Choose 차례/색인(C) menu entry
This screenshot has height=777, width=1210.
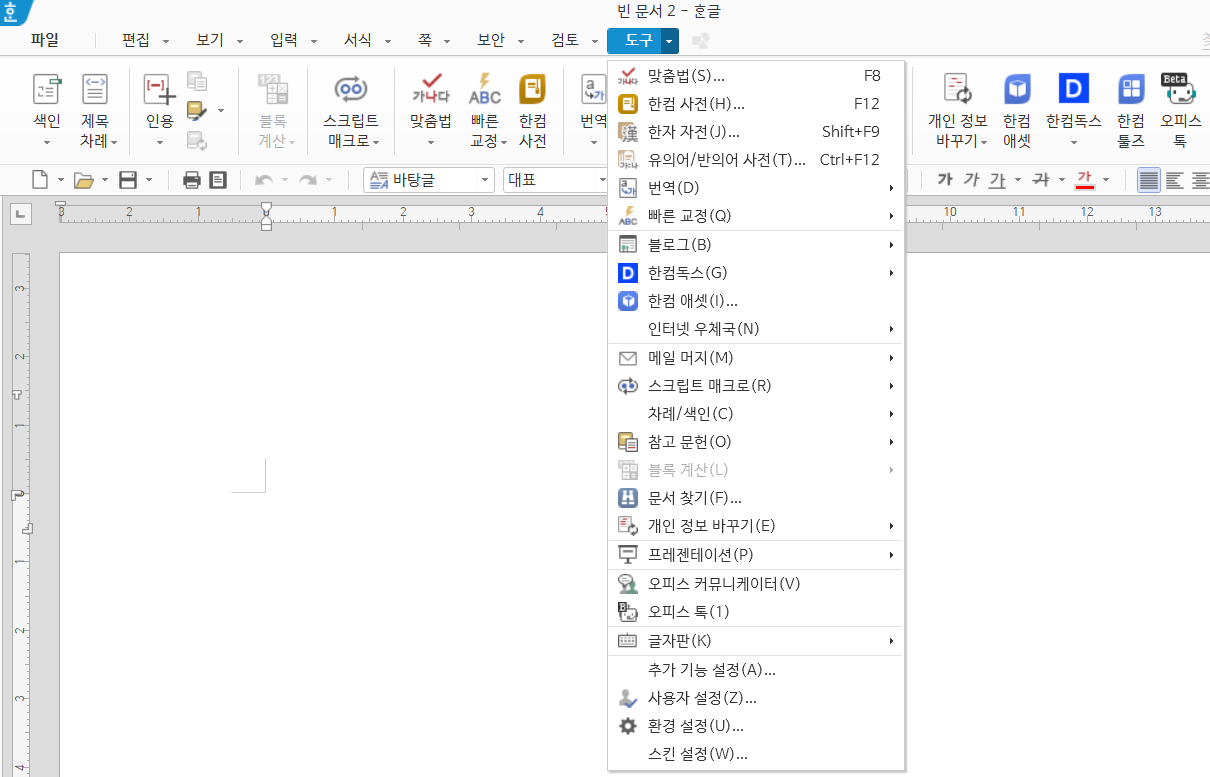click(x=756, y=413)
